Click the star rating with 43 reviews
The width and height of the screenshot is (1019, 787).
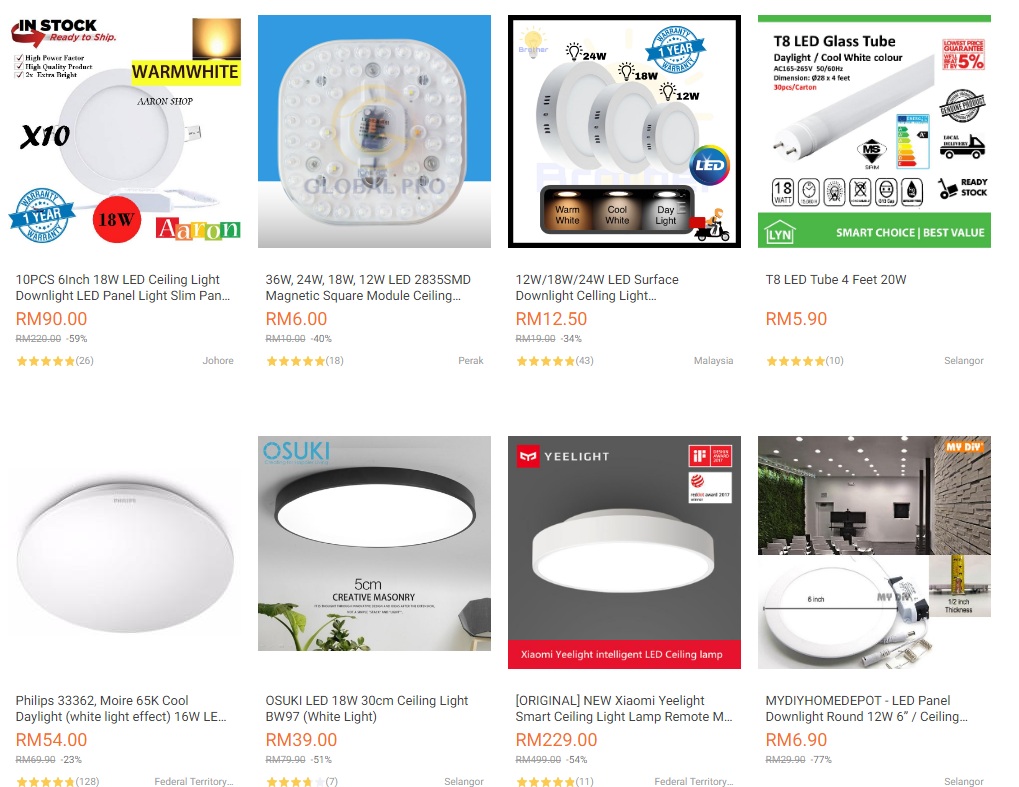click(x=554, y=361)
